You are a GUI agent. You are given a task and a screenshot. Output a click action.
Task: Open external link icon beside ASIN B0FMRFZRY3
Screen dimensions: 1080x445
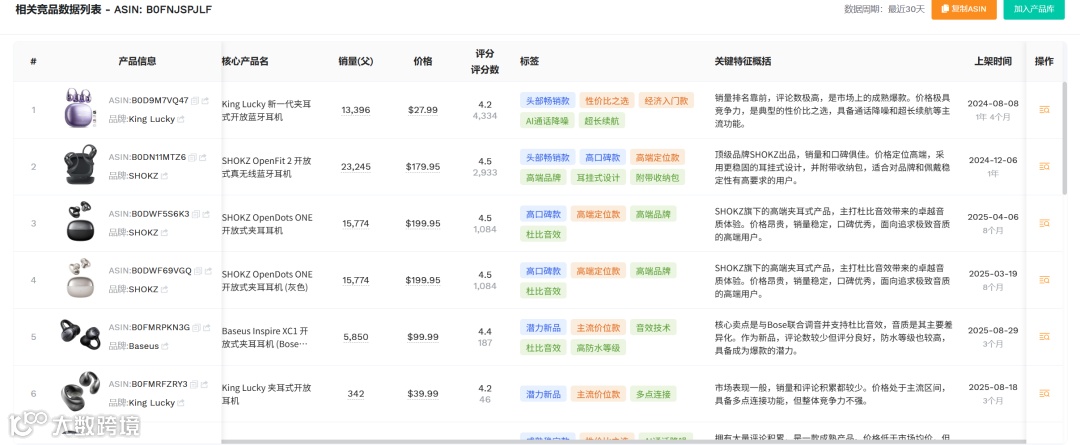(x=205, y=384)
